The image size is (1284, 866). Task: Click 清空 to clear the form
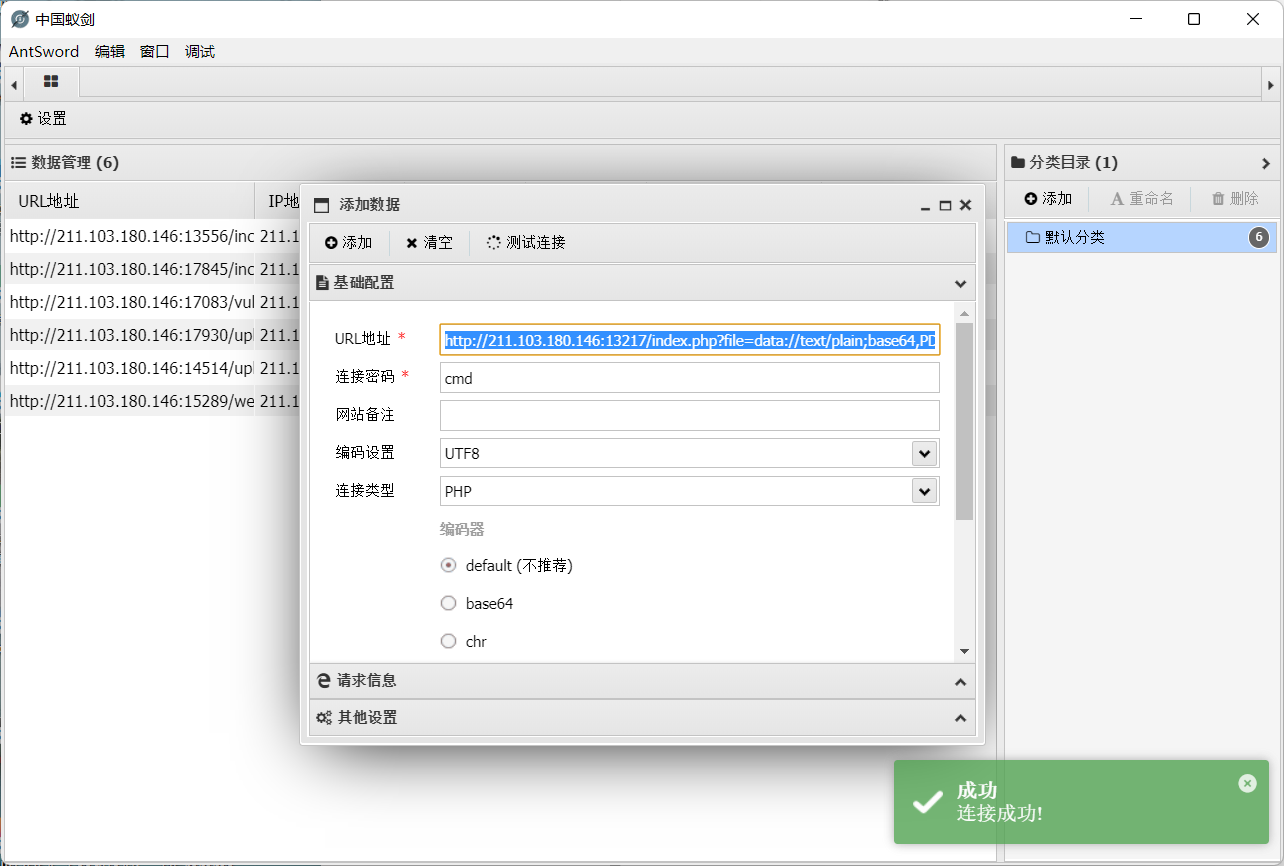[x=429, y=243]
